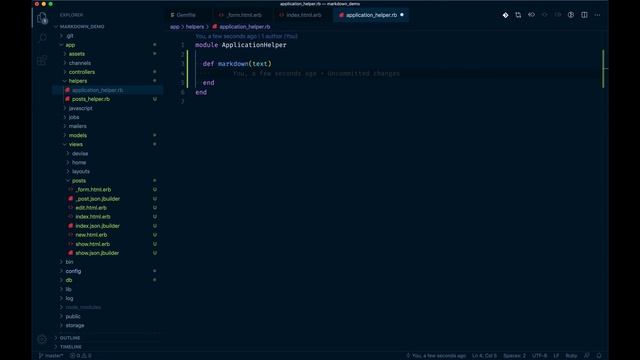Open _post.json.jbuilder file

point(98,199)
